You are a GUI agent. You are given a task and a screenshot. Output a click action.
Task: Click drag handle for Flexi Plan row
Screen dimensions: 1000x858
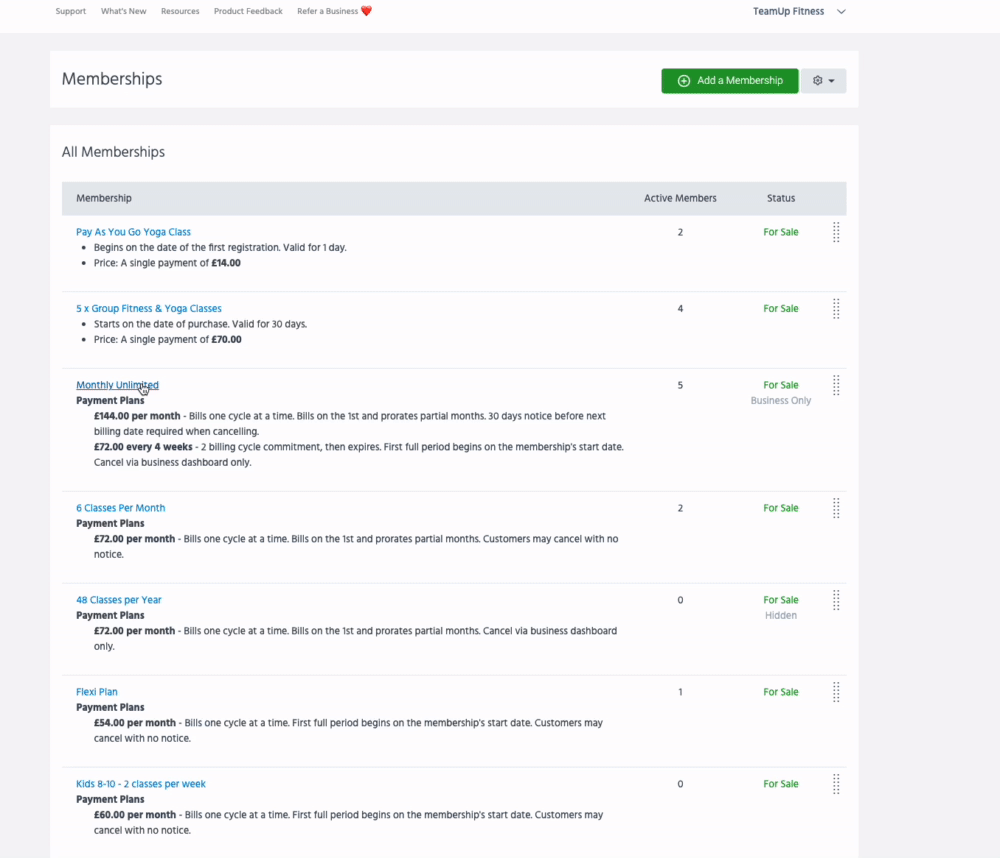(x=836, y=692)
